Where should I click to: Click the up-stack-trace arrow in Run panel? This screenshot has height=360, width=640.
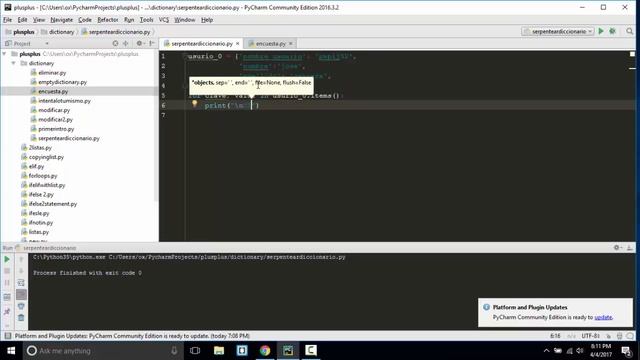click(x=21, y=259)
